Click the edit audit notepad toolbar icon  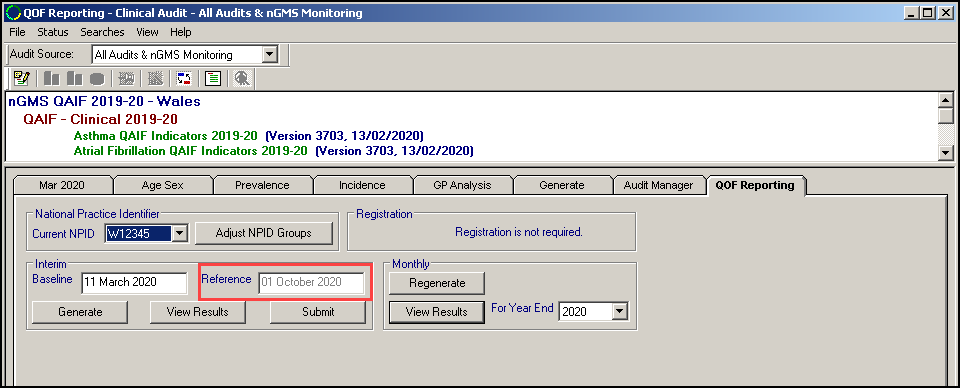[22, 78]
